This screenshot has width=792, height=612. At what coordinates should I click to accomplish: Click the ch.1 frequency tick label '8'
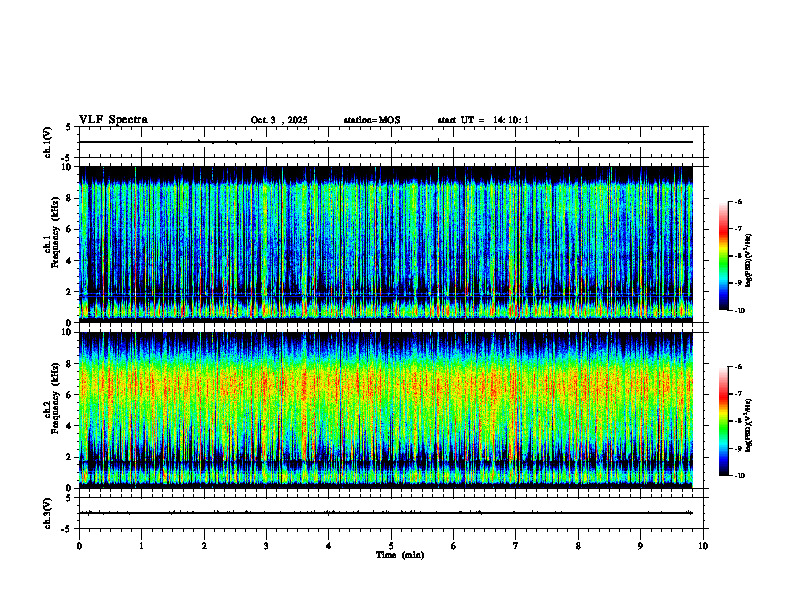tap(69, 198)
